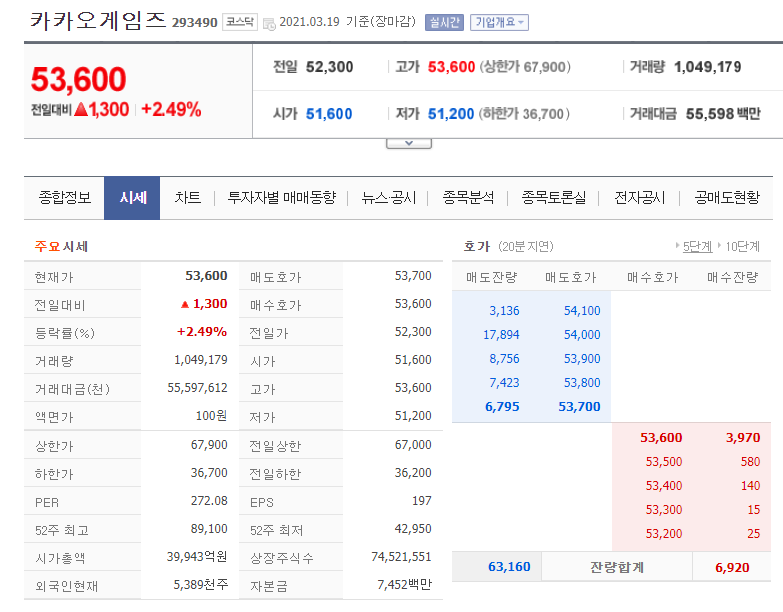The height and width of the screenshot is (612, 783).
Task: Switch to the 종합정보 tab
Action: tap(65, 198)
